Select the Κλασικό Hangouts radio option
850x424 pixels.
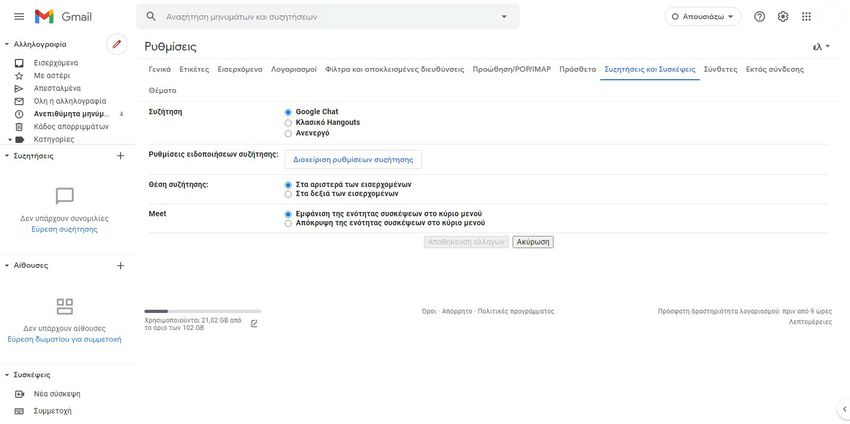tap(288, 123)
